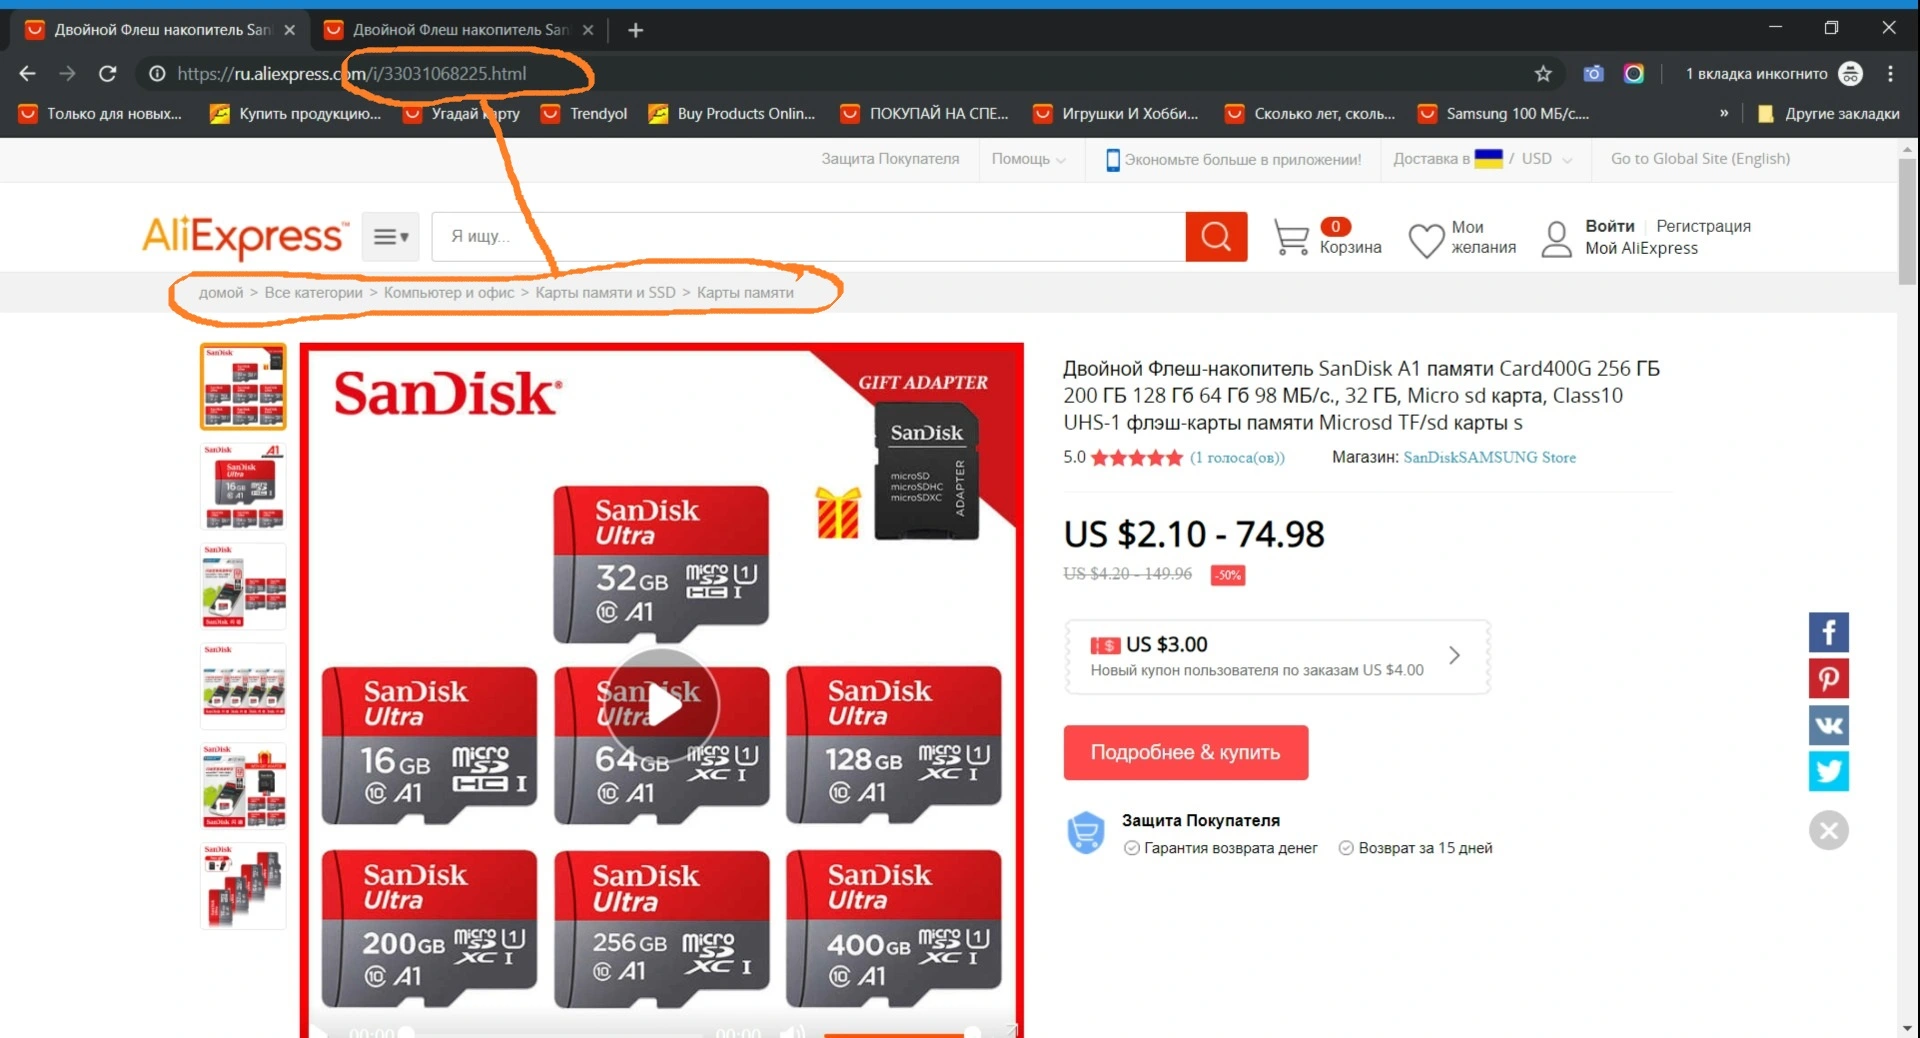Open the Trendyol bookmark
1920x1038 pixels.
585,113
